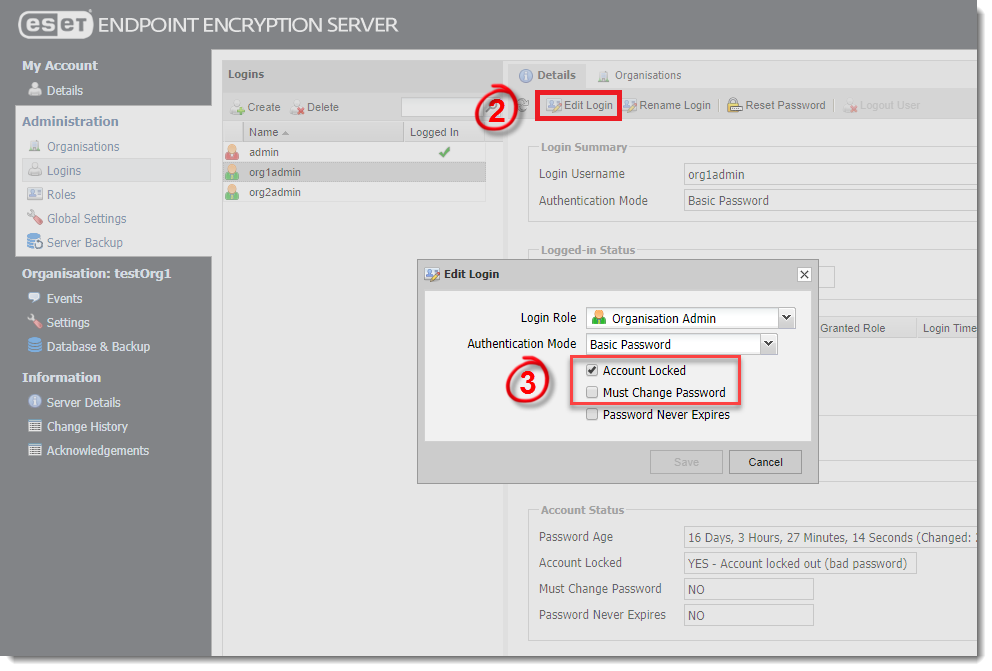Screen dimensions: 992x671
Task: Click the Change History table icon
Action: [x=35, y=426]
